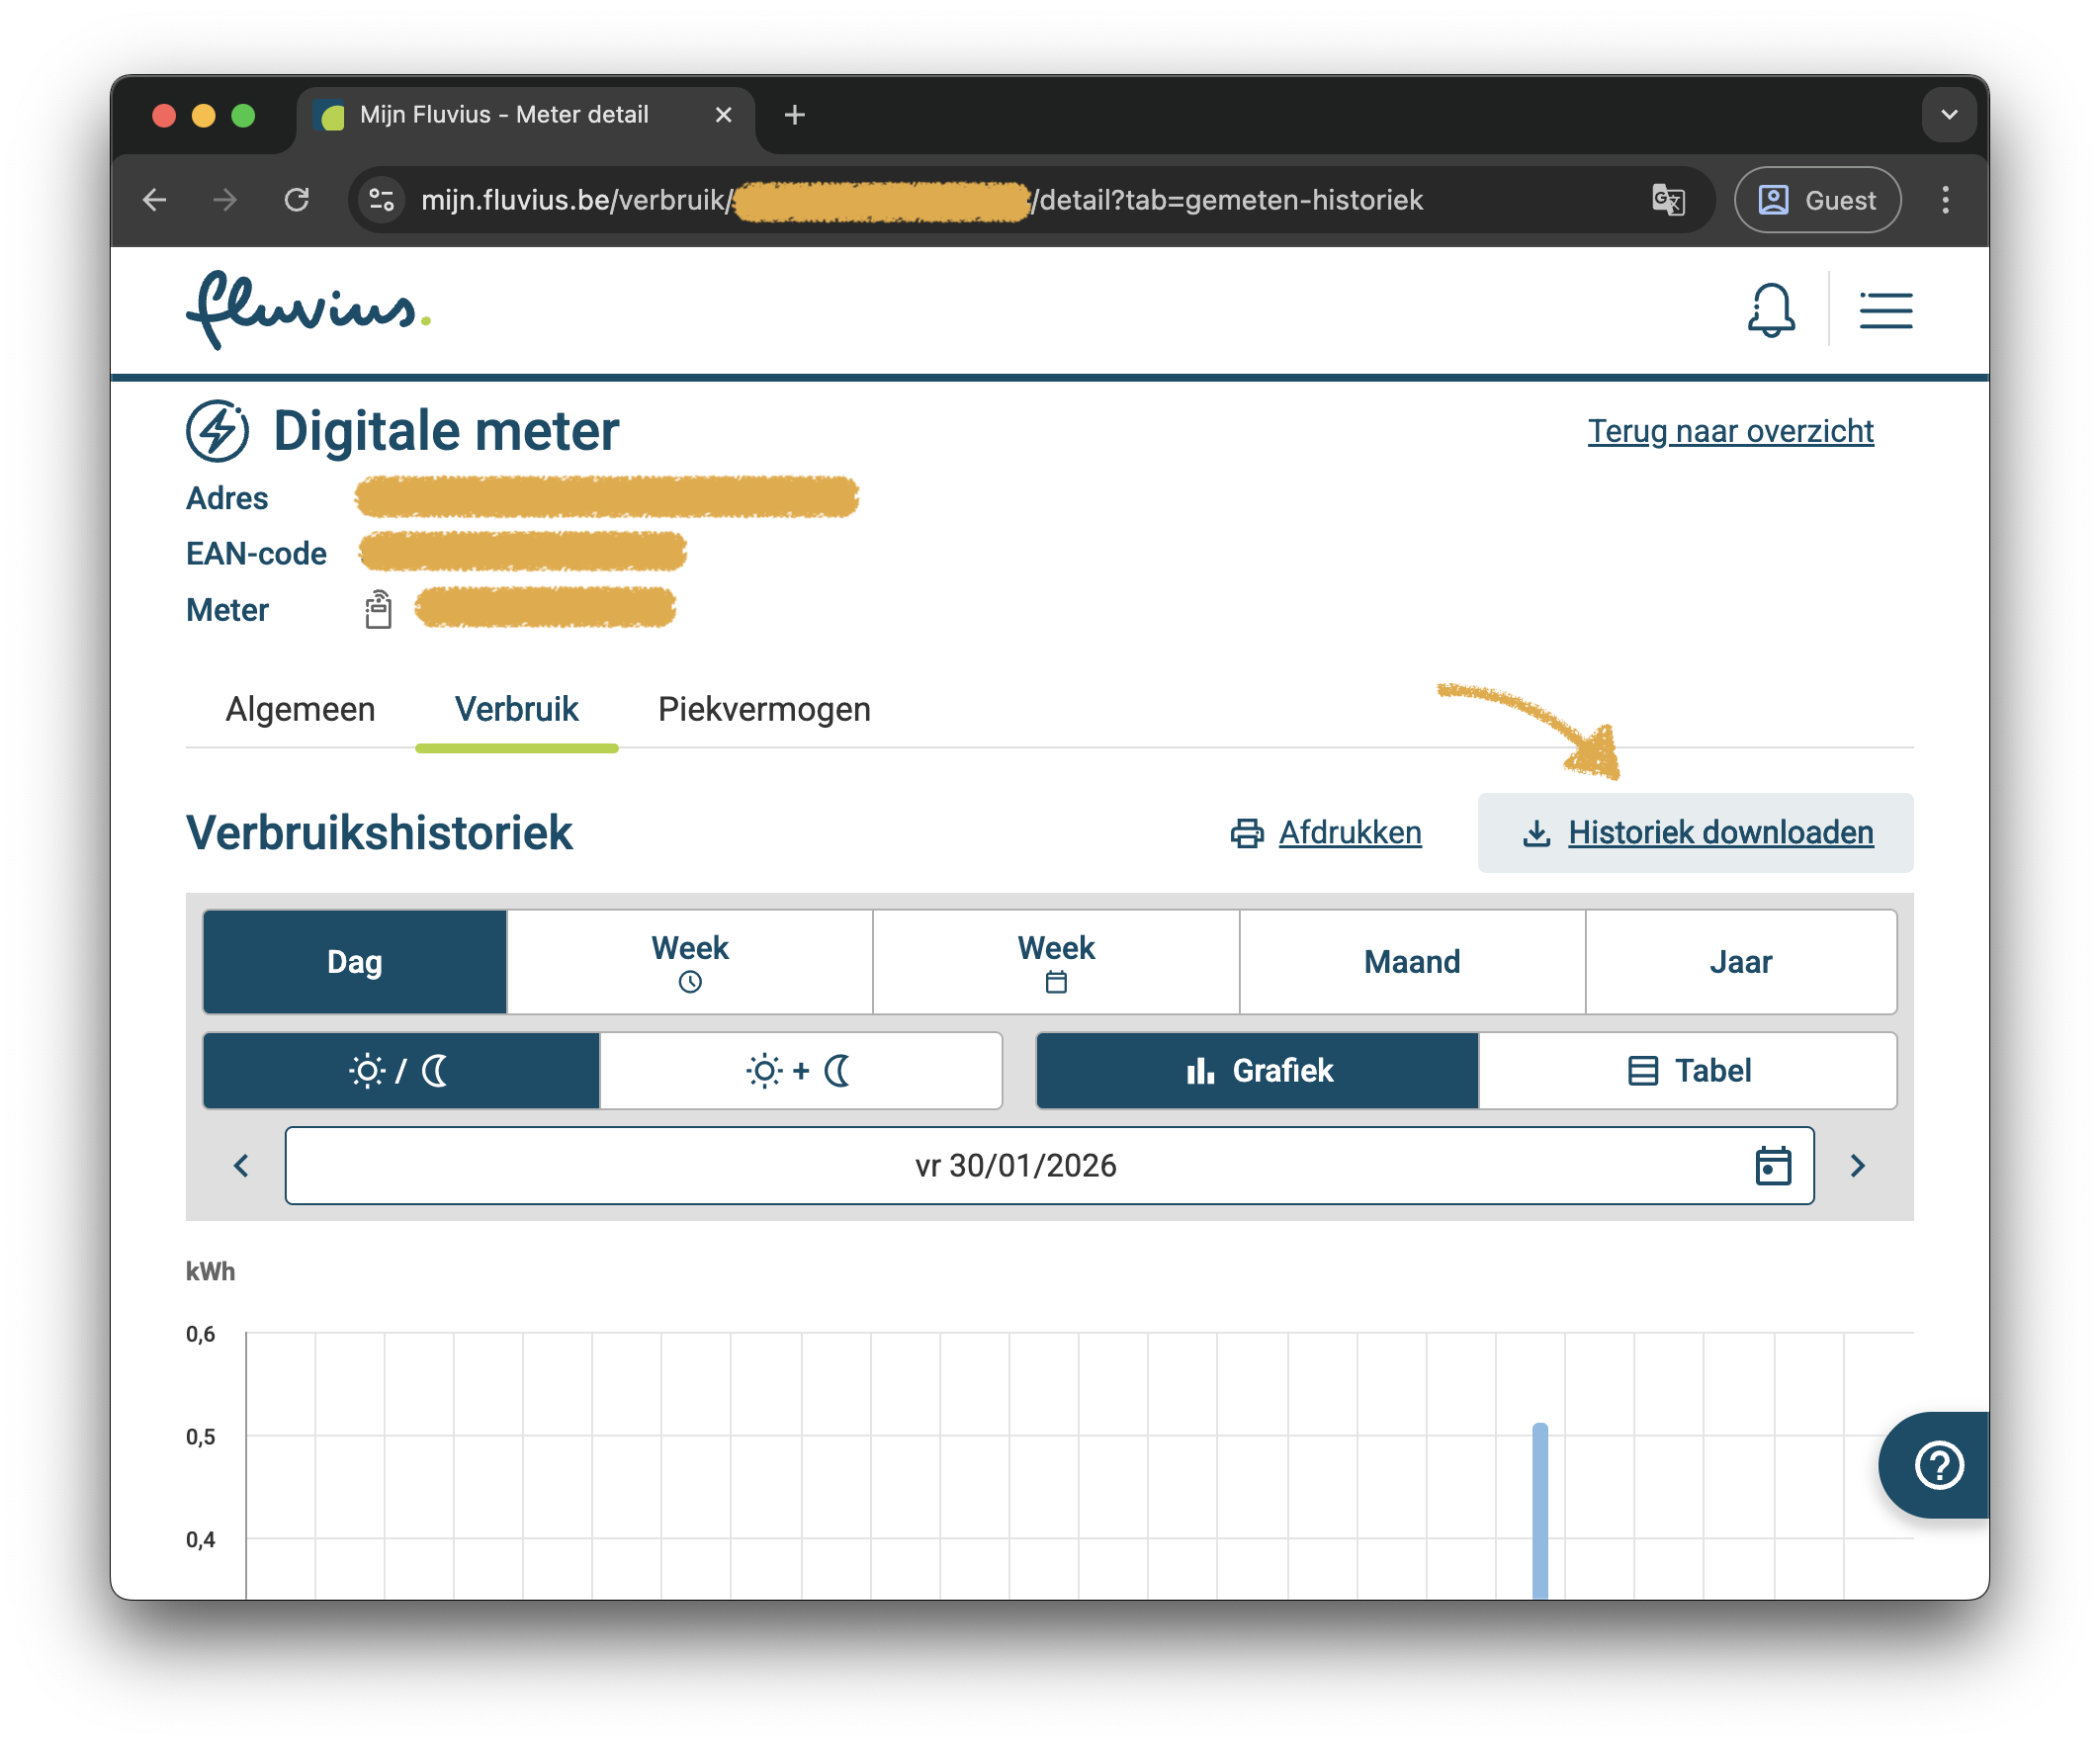The image size is (2100, 1746).
Task: Click Terug naar overzicht link
Action: pos(1731,431)
